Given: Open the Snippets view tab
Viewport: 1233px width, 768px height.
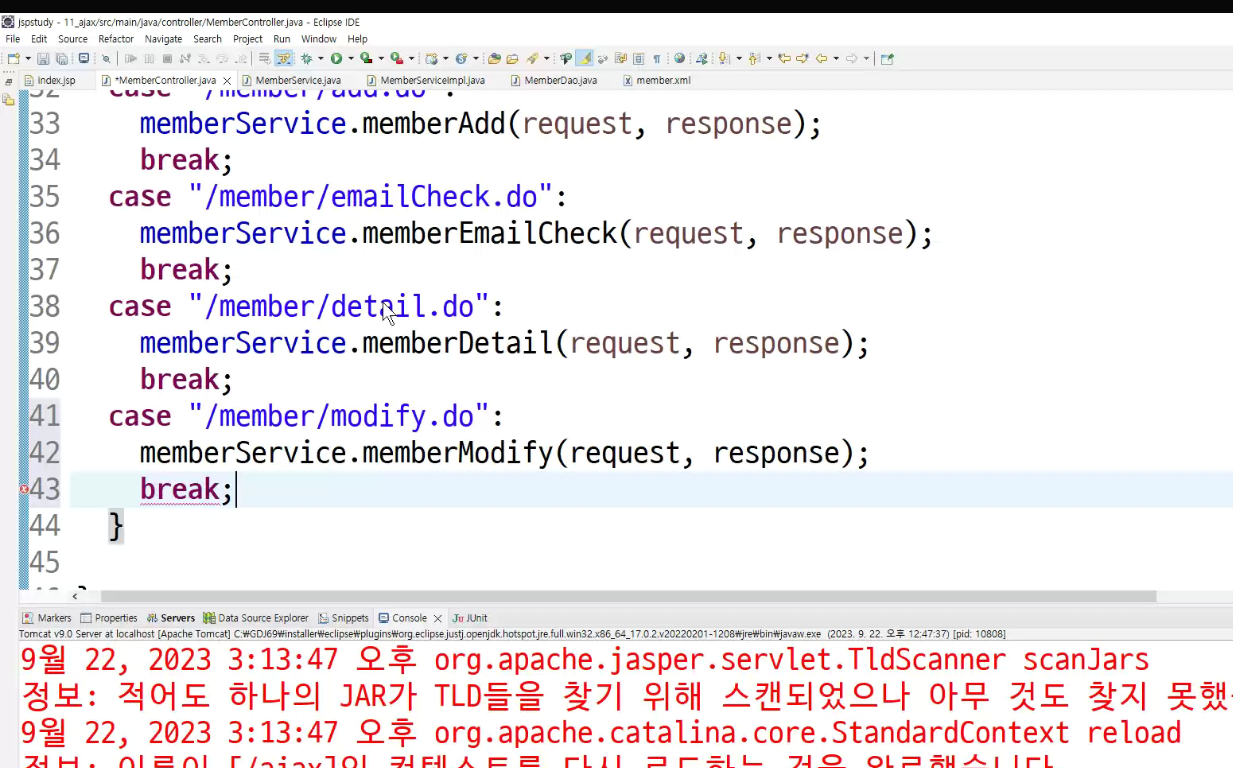Looking at the screenshot, I should pos(344,618).
